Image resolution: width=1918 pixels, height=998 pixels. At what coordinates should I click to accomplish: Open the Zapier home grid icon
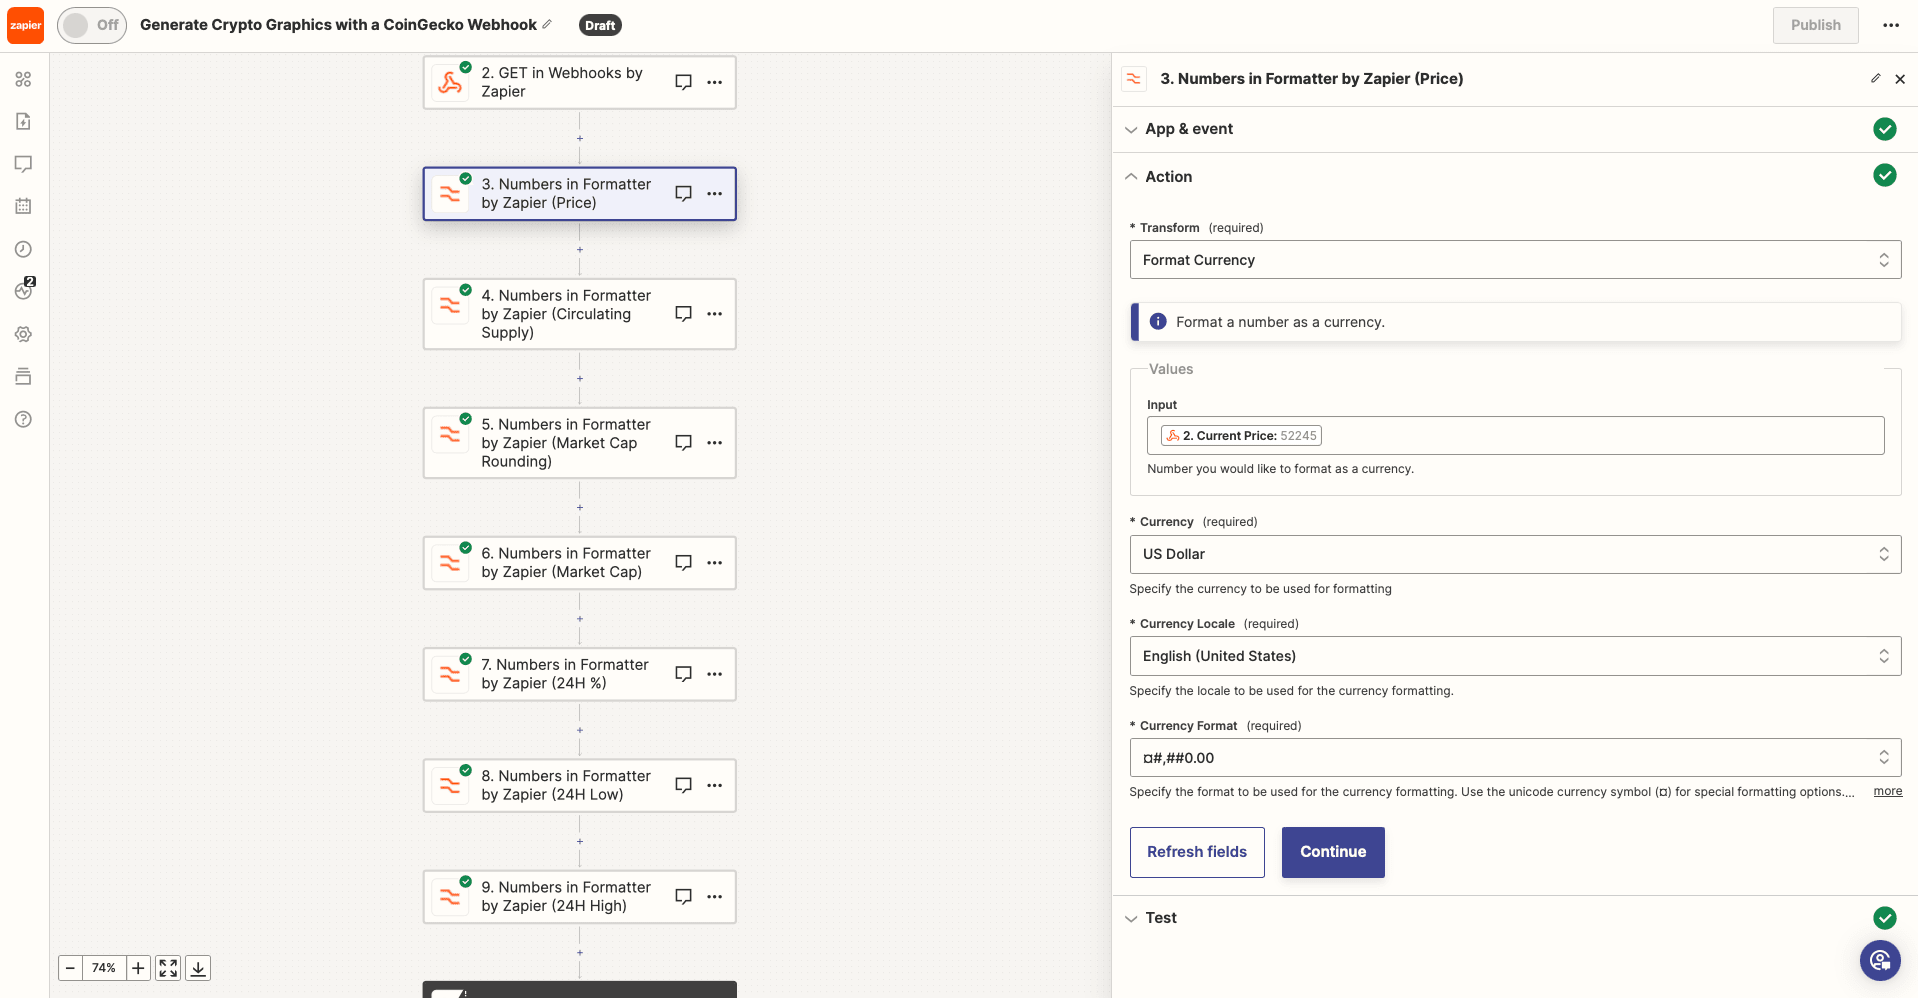[23, 79]
